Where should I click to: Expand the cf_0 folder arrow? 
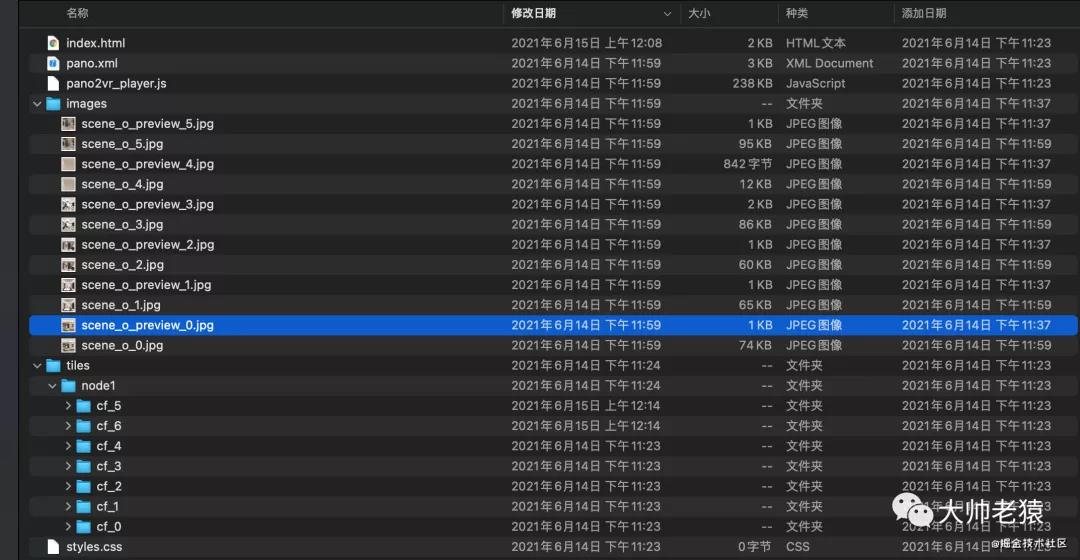[x=68, y=527]
